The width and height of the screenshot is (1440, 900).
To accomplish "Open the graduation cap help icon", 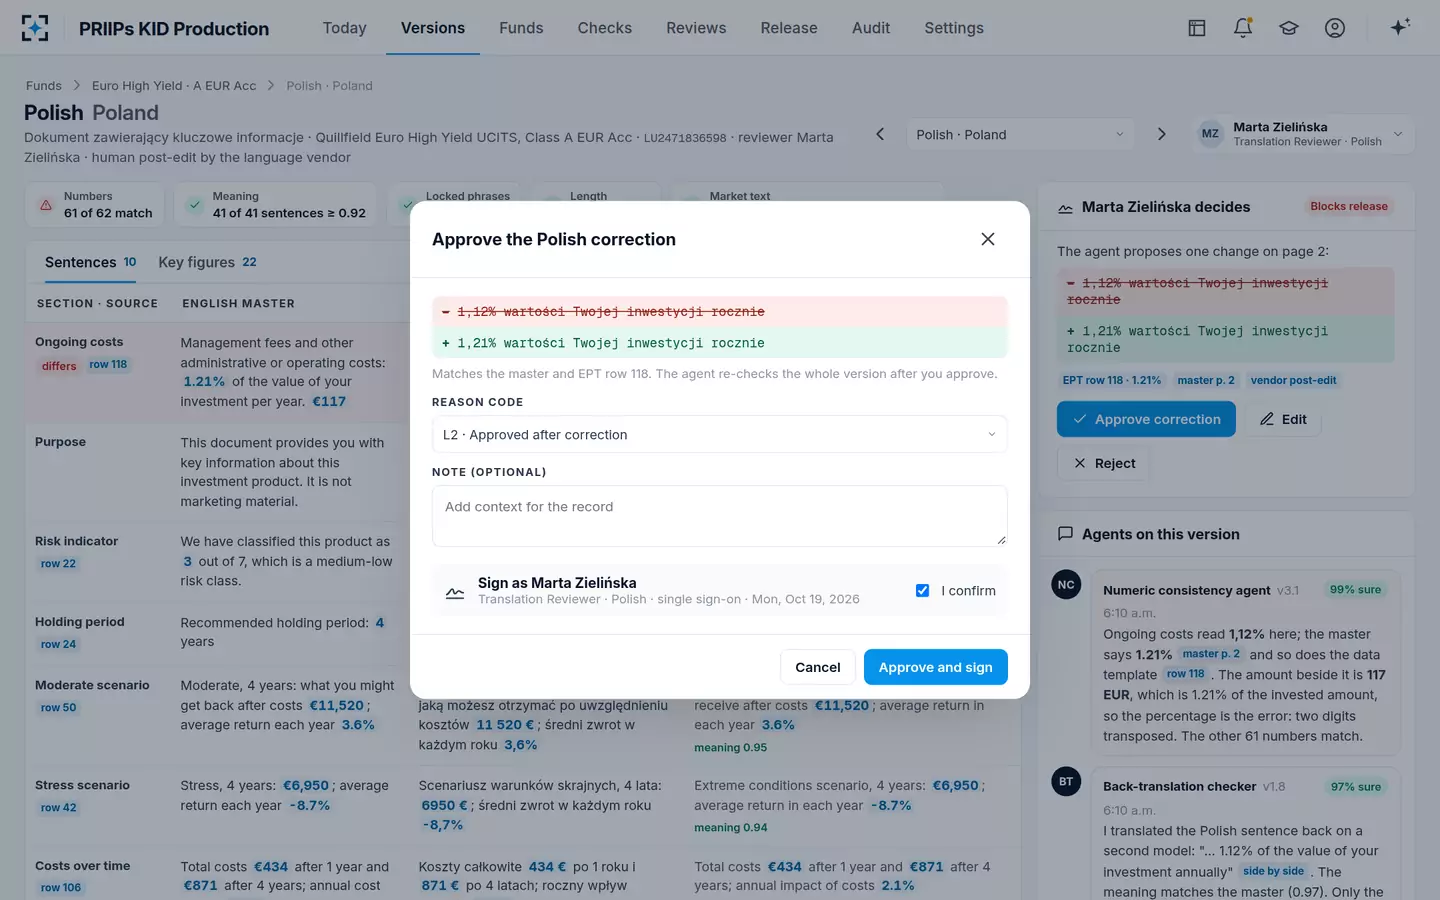I will [1289, 28].
